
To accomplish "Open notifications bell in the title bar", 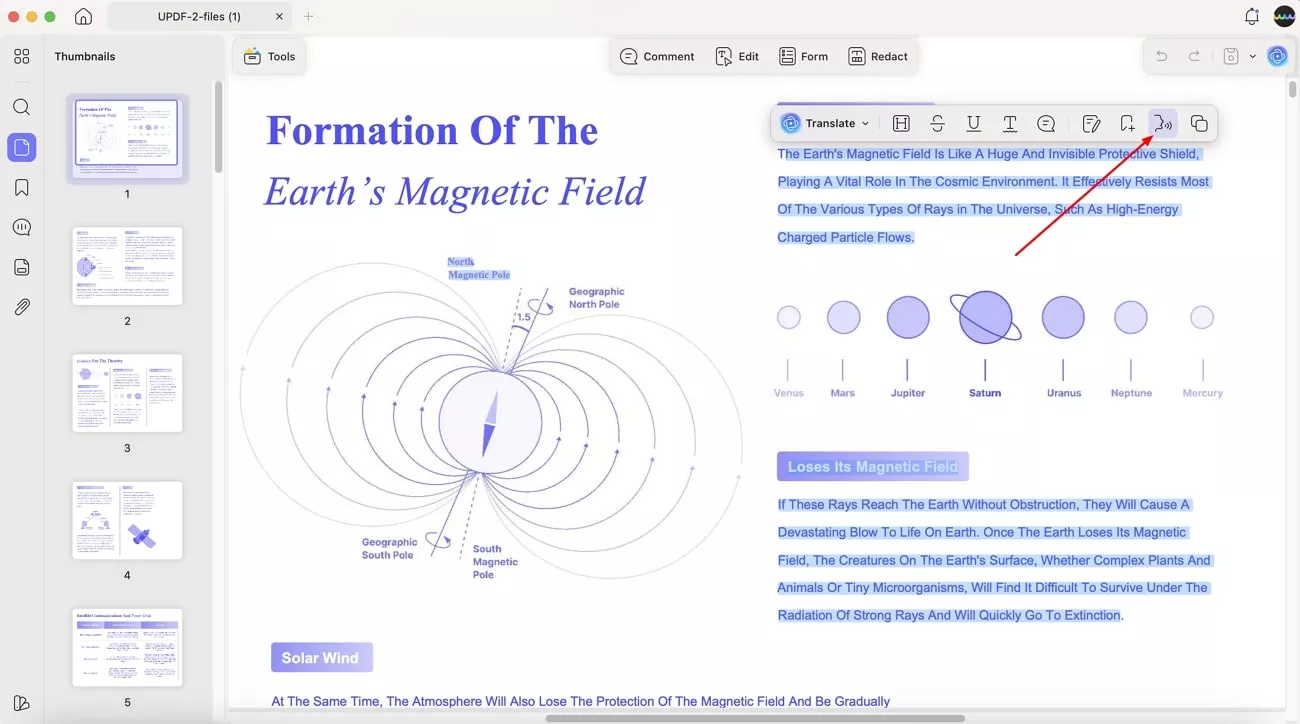I will point(1251,17).
